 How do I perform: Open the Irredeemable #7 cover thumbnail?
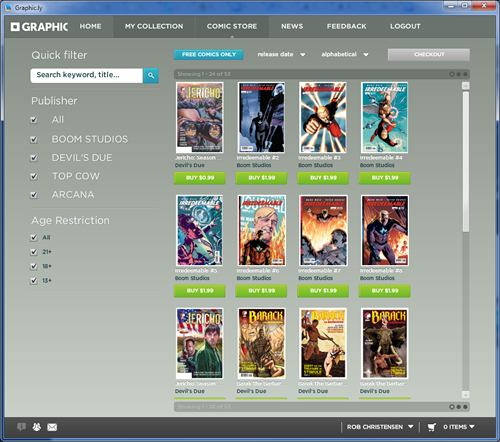tap(323, 230)
